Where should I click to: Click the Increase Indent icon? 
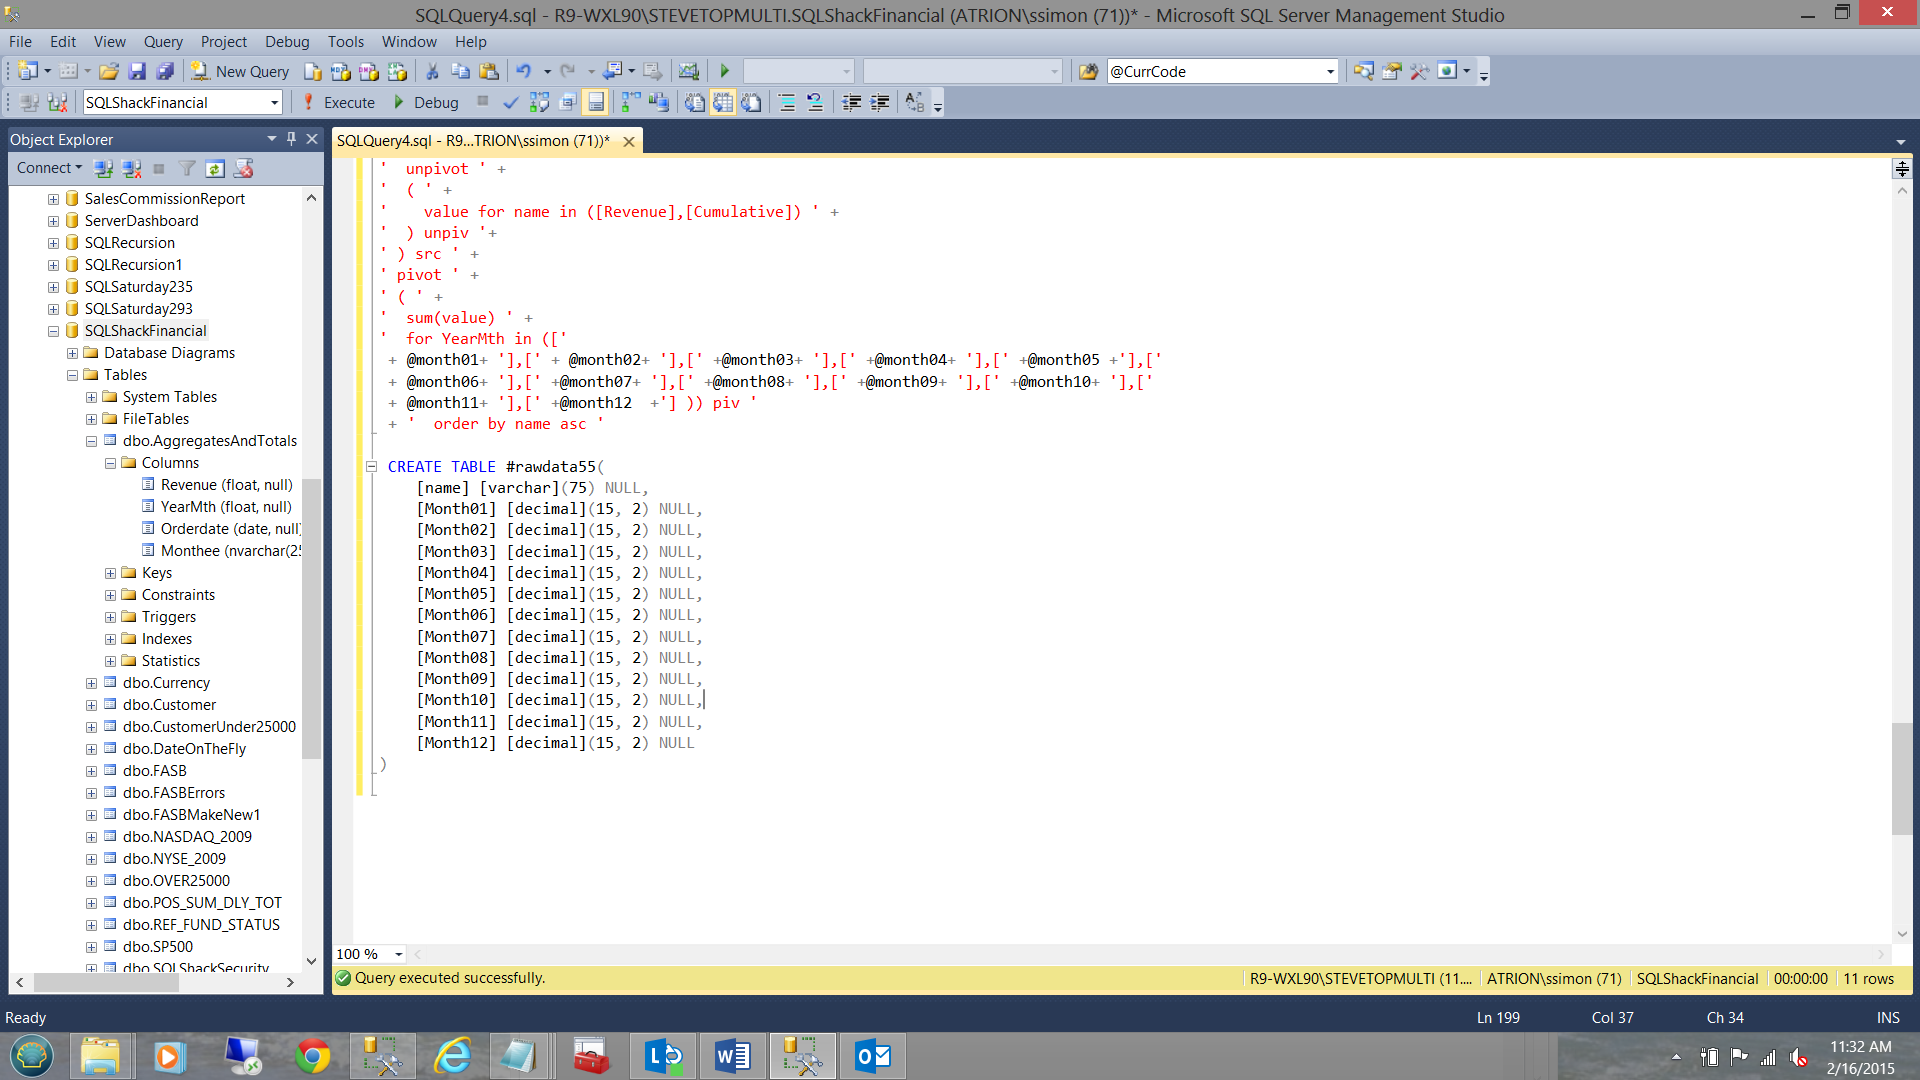click(880, 102)
